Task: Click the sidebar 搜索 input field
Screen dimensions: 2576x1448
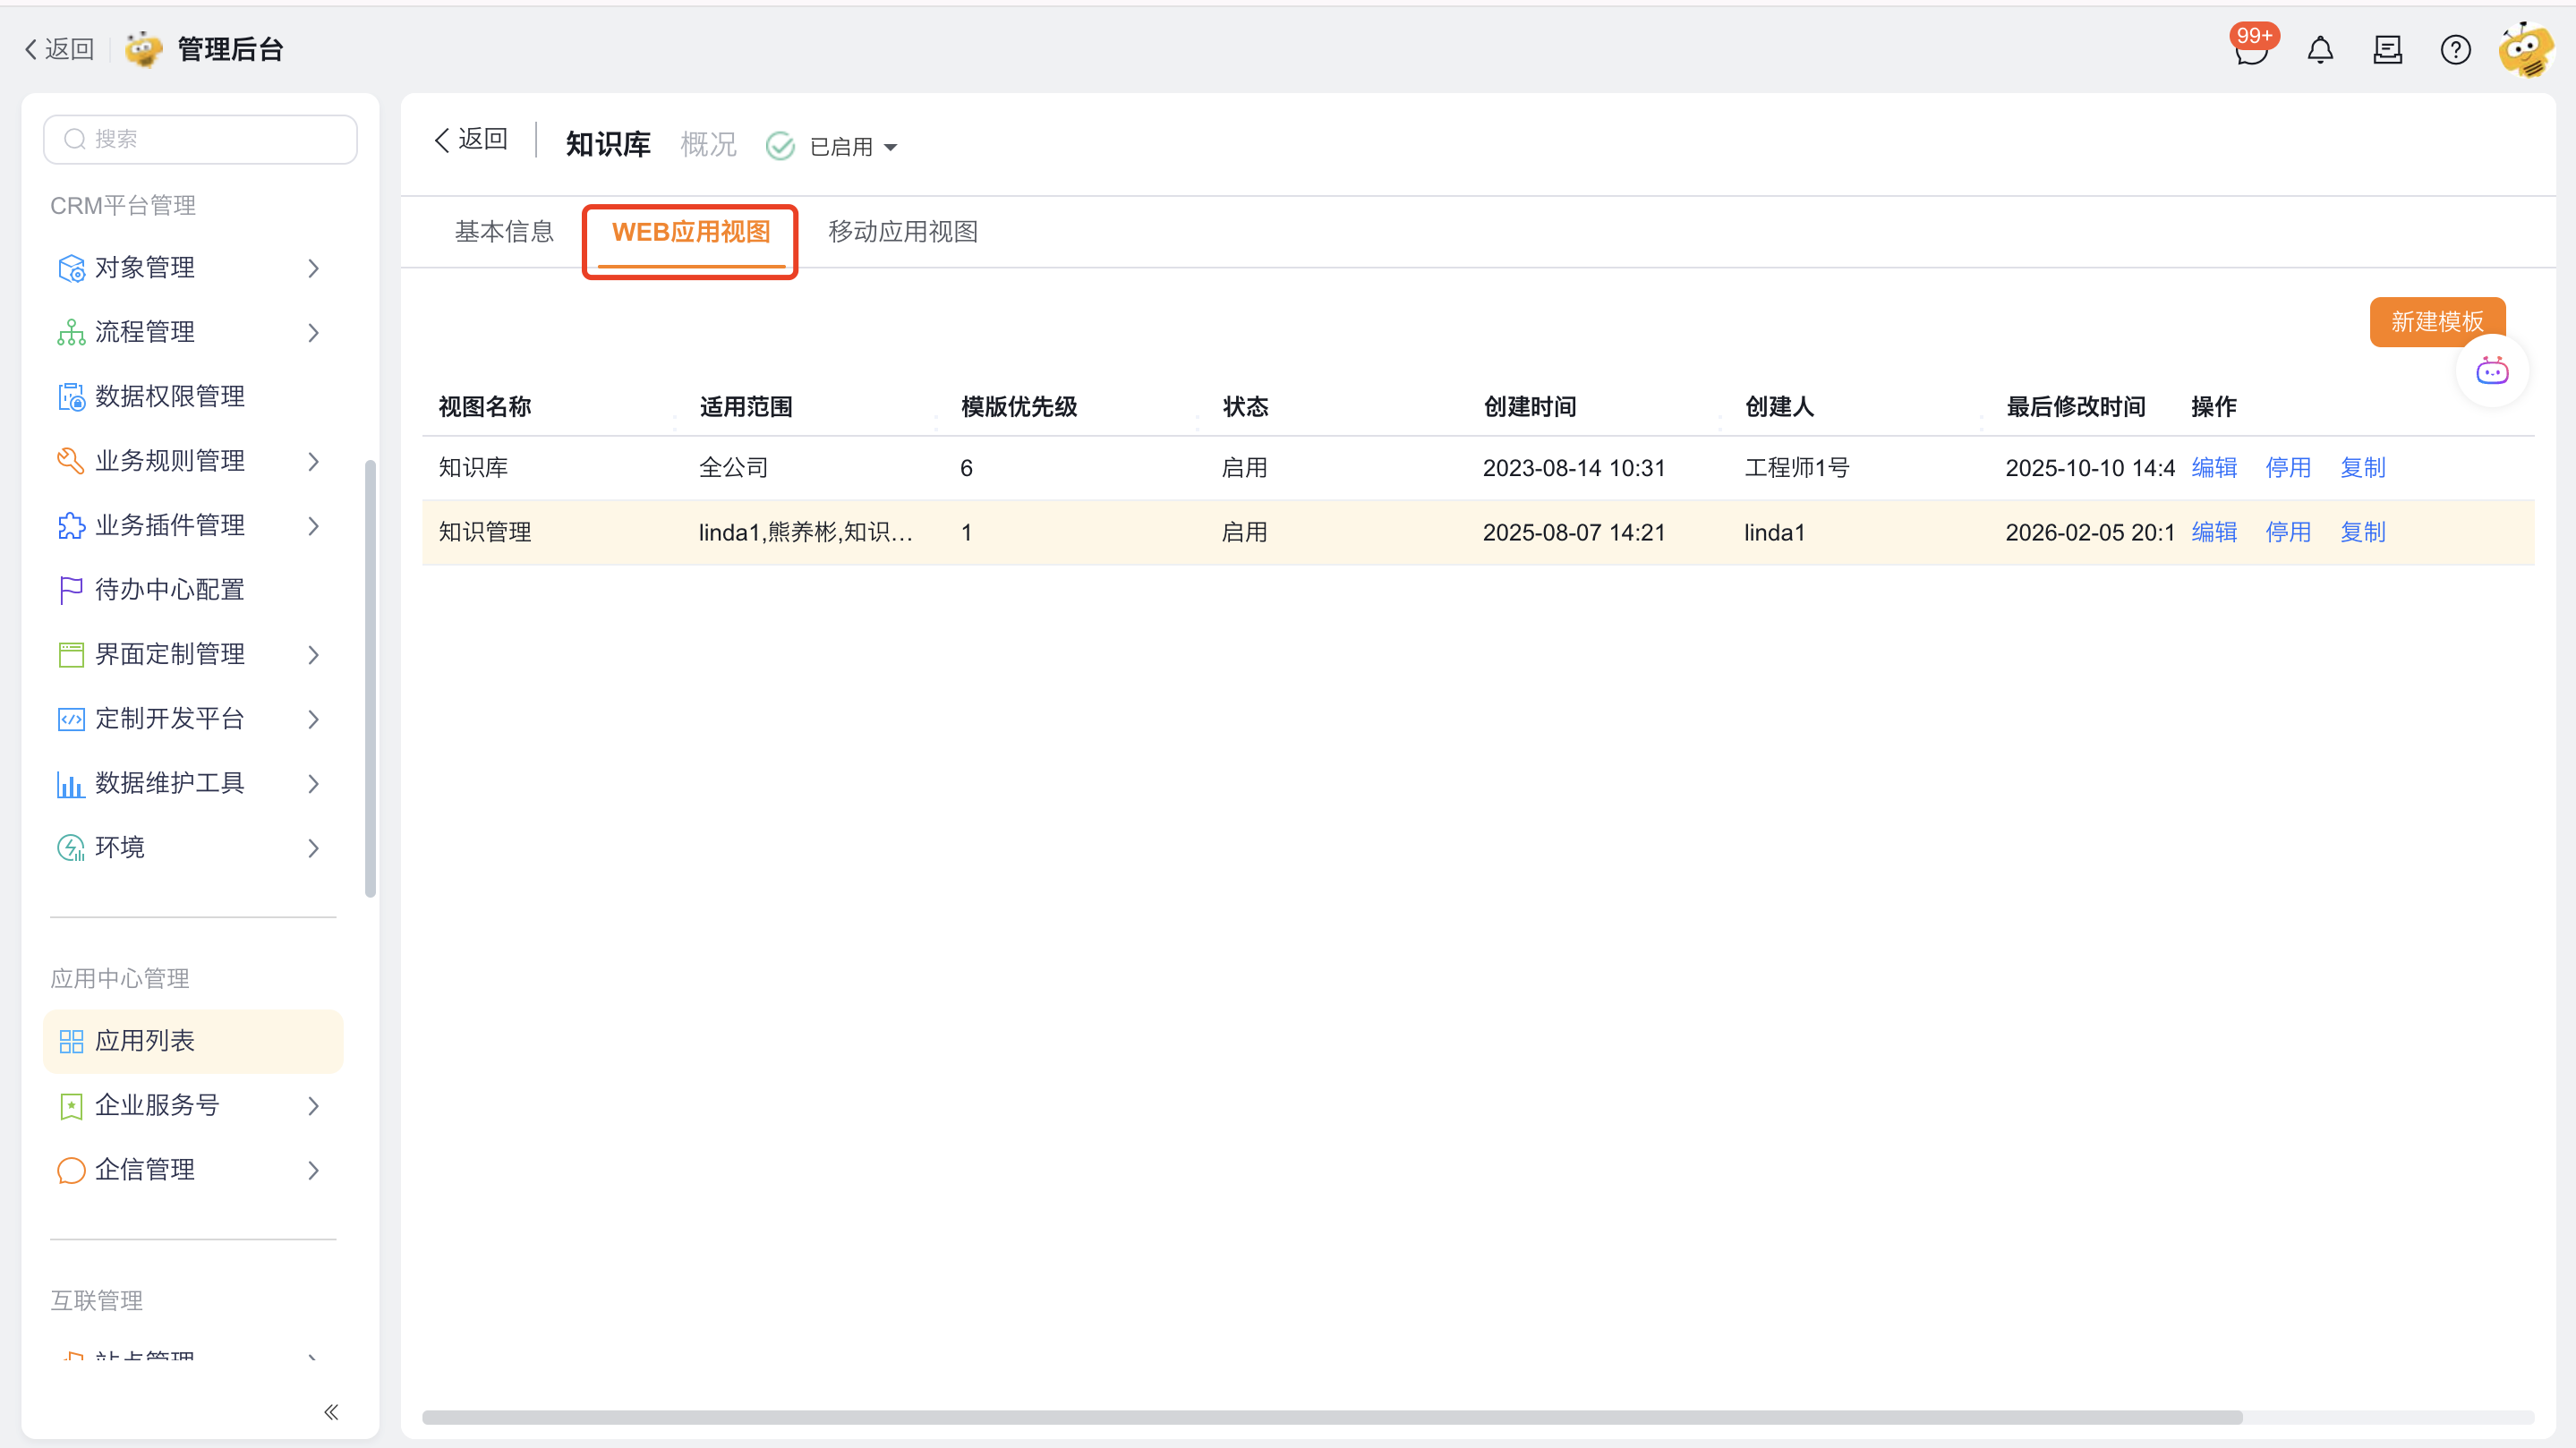Action: tap(200, 139)
